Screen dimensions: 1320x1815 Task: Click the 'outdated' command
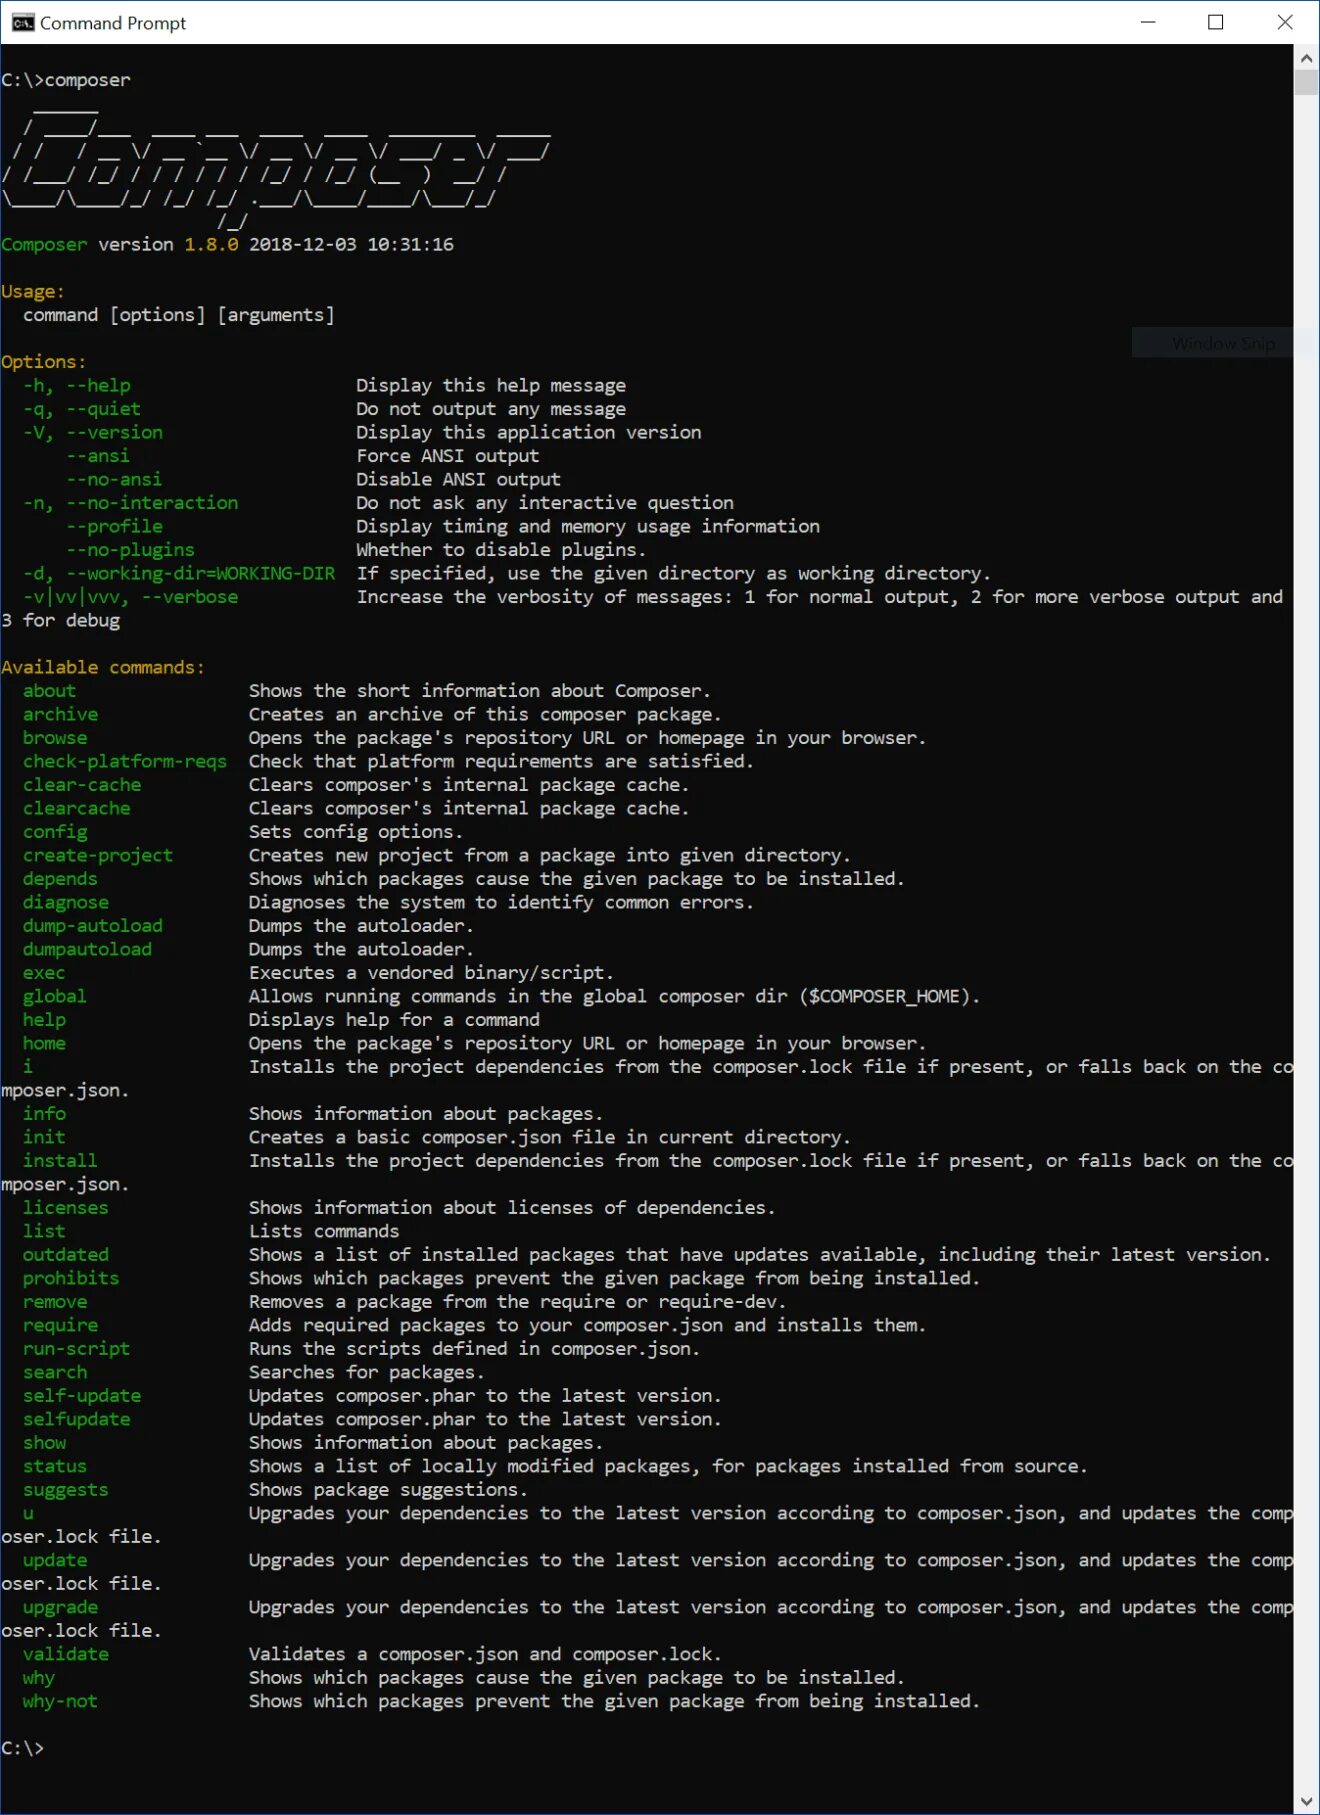tap(66, 1255)
